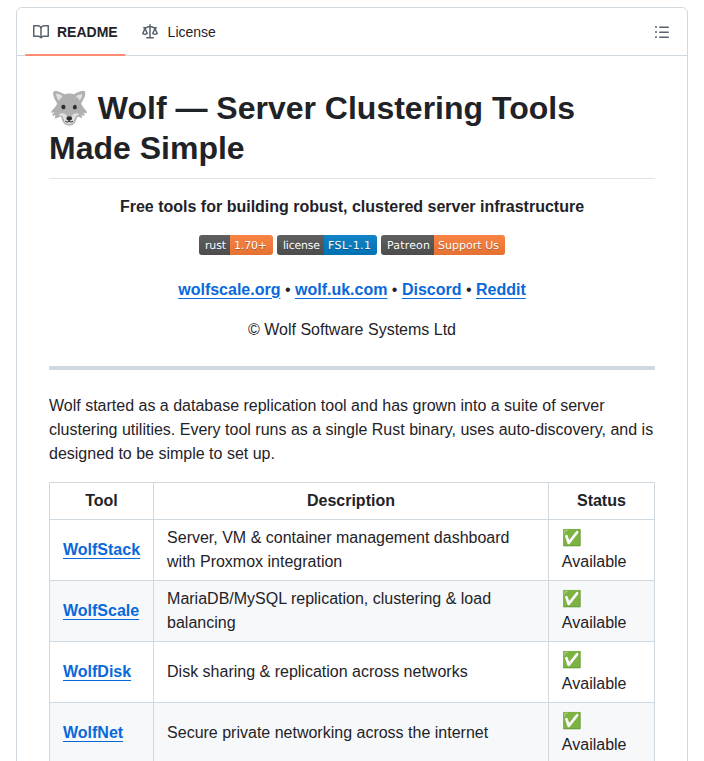The width and height of the screenshot is (704, 761).
Task: Open the WolfDisk tool link
Action: (97, 671)
